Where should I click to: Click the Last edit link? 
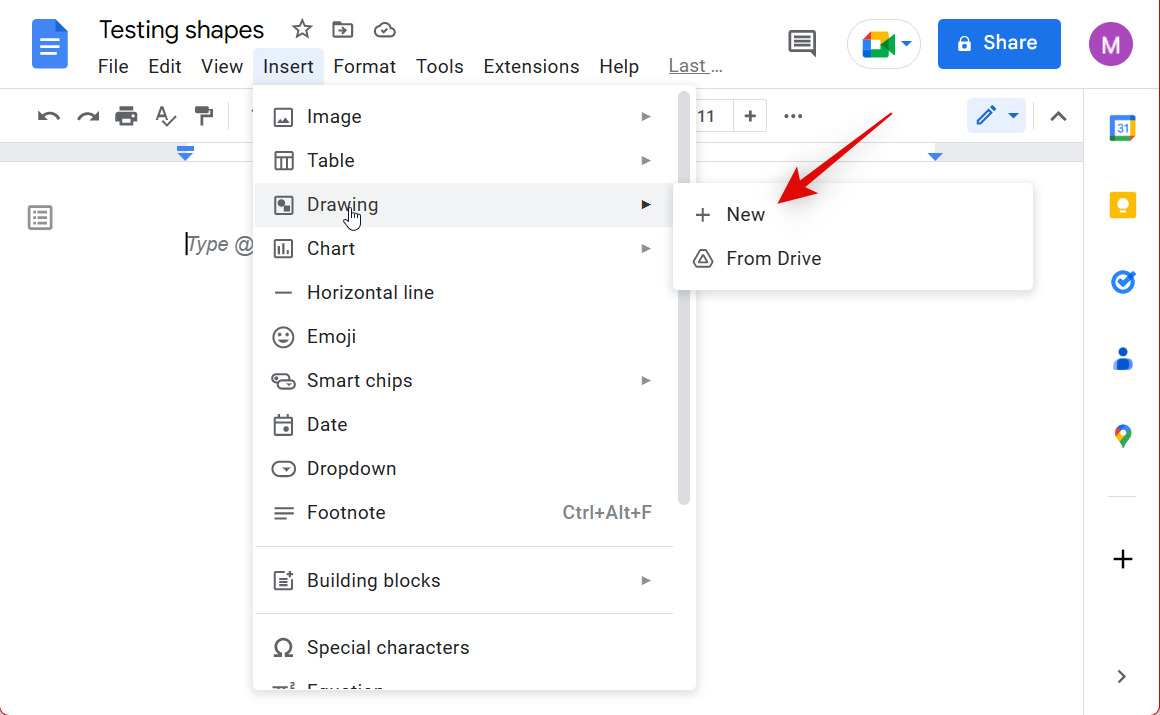(695, 67)
